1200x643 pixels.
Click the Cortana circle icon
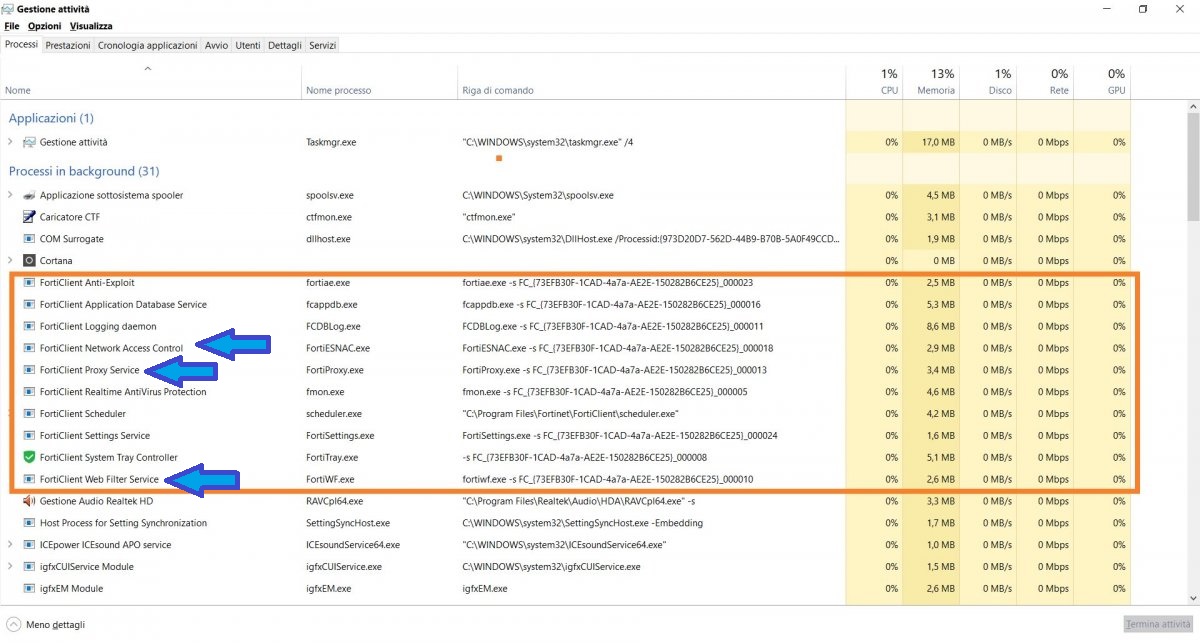(29, 261)
